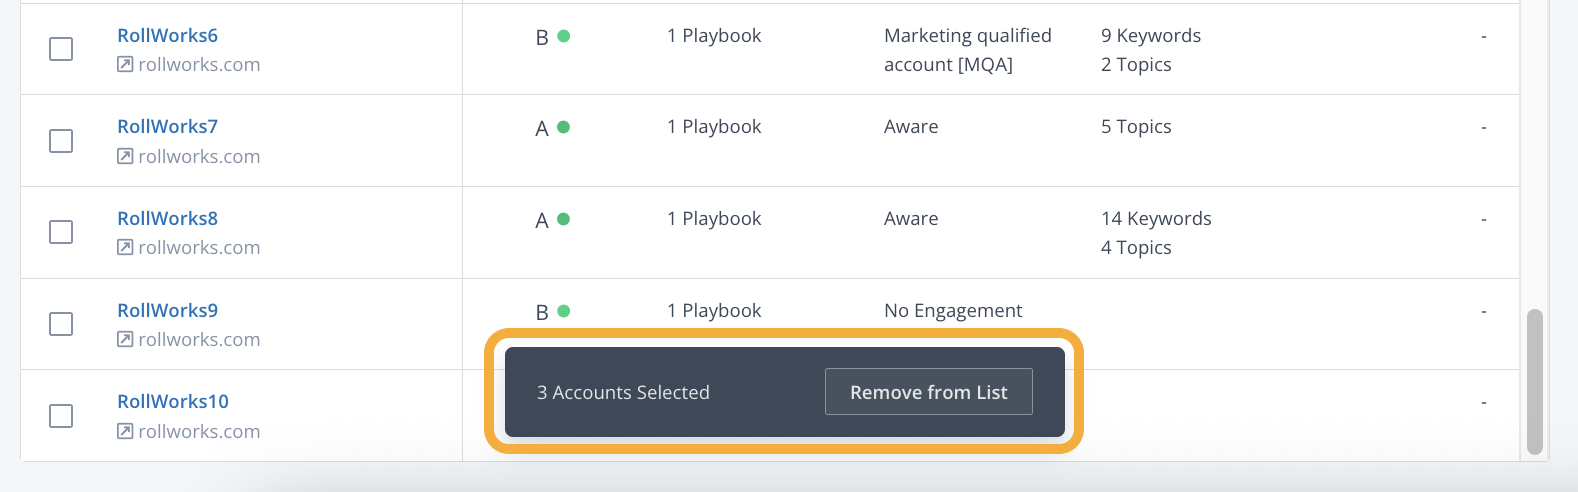
Task: View 9 Keywords for RollWorks6
Action: pos(1151,36)
